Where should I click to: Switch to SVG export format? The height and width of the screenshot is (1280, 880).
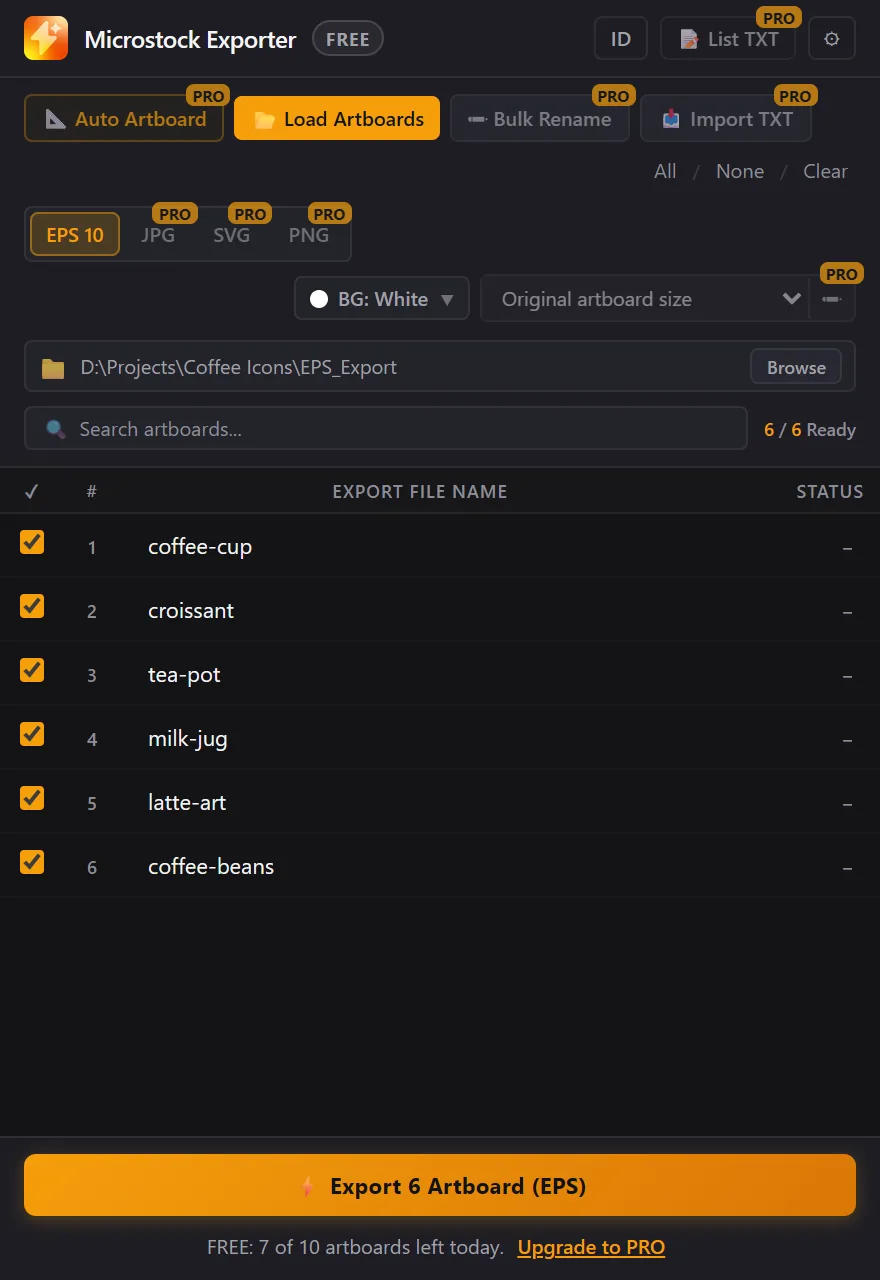(x=231, y=235)
